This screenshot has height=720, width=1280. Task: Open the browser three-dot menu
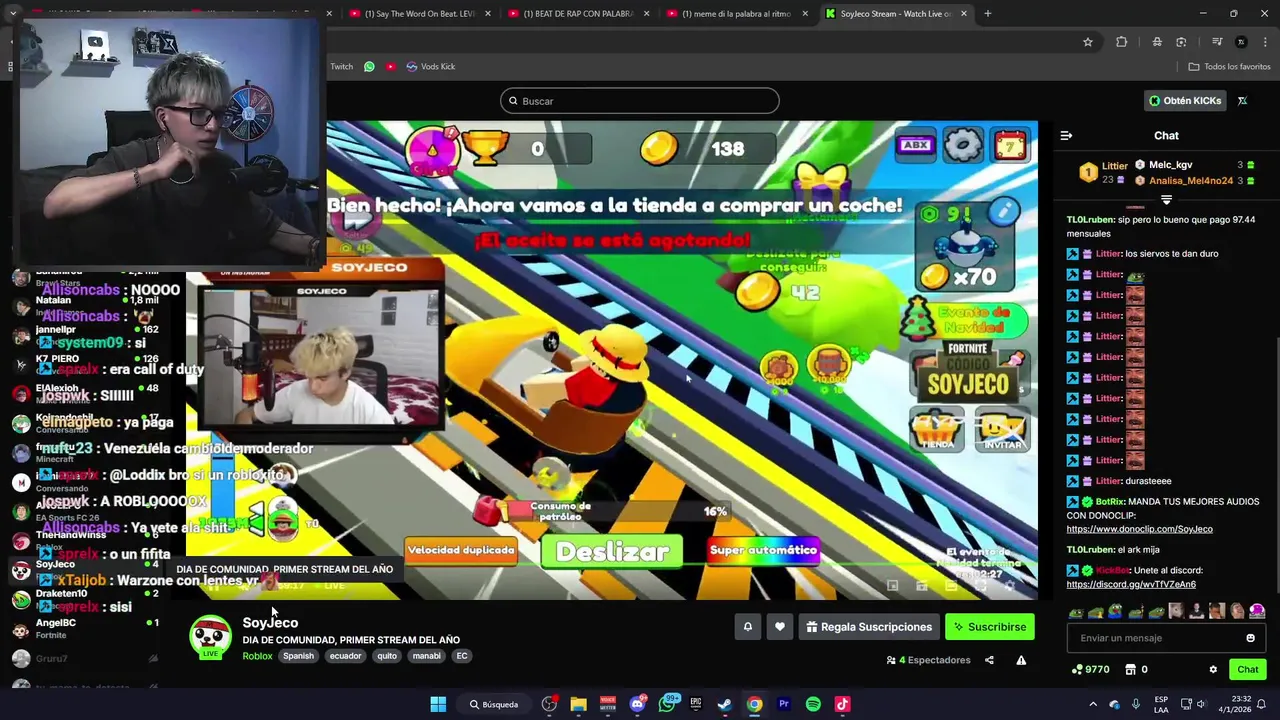pyautogui.click(x=1265, y=42)
